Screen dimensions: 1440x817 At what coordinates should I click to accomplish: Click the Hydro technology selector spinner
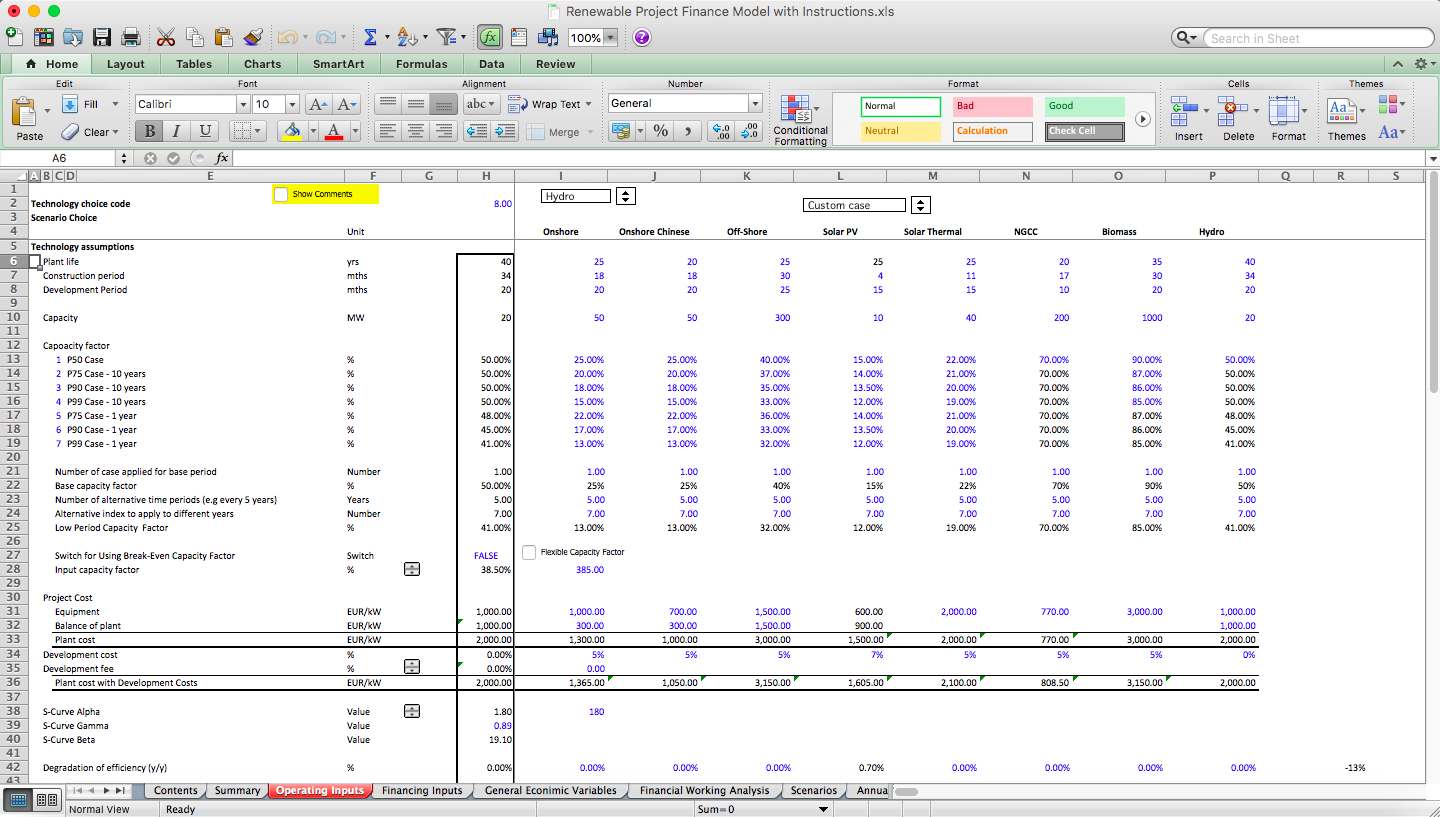[626, 196]
